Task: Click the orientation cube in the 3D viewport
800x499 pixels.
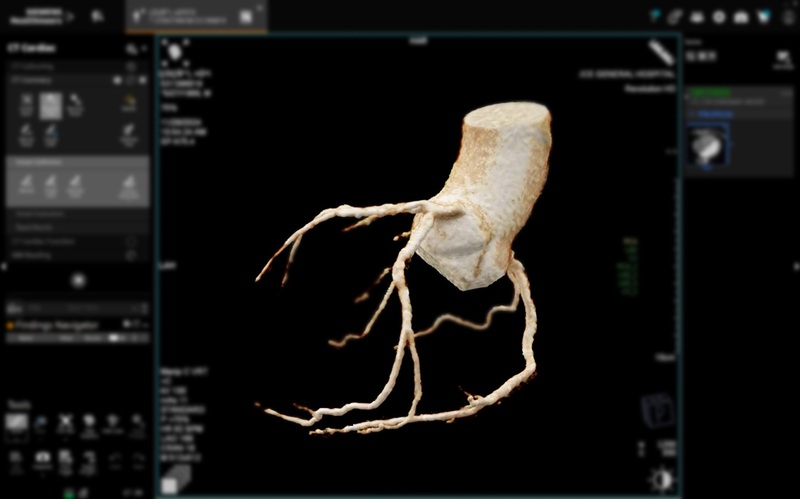Action: pos(656,410)
